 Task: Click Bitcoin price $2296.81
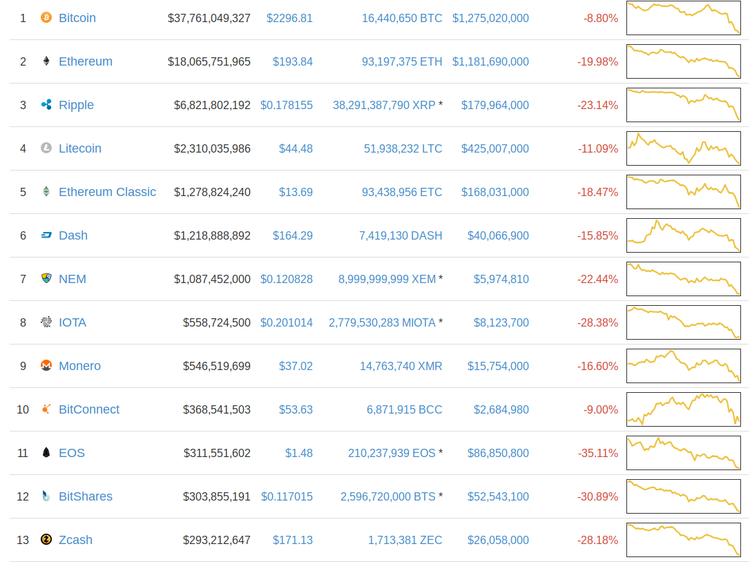289,18
